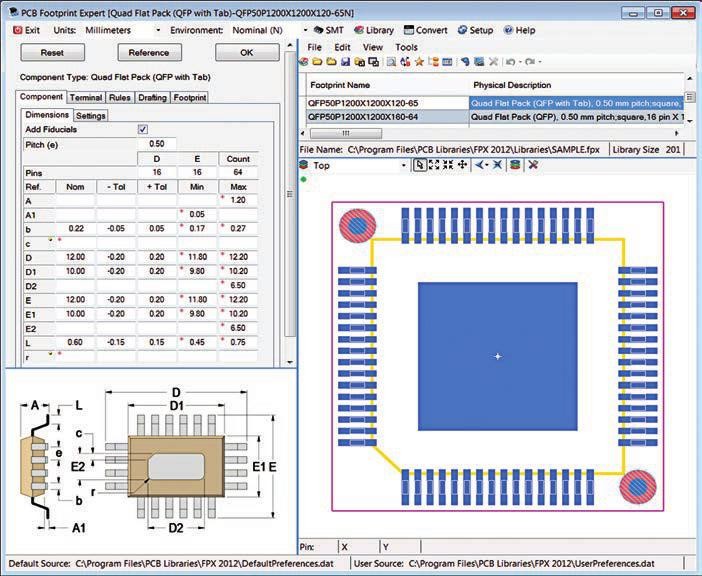Click the red crossed-tools icon in viewer toolbar
The height and width of the screenshot is (576, 702).
point(533,165)
